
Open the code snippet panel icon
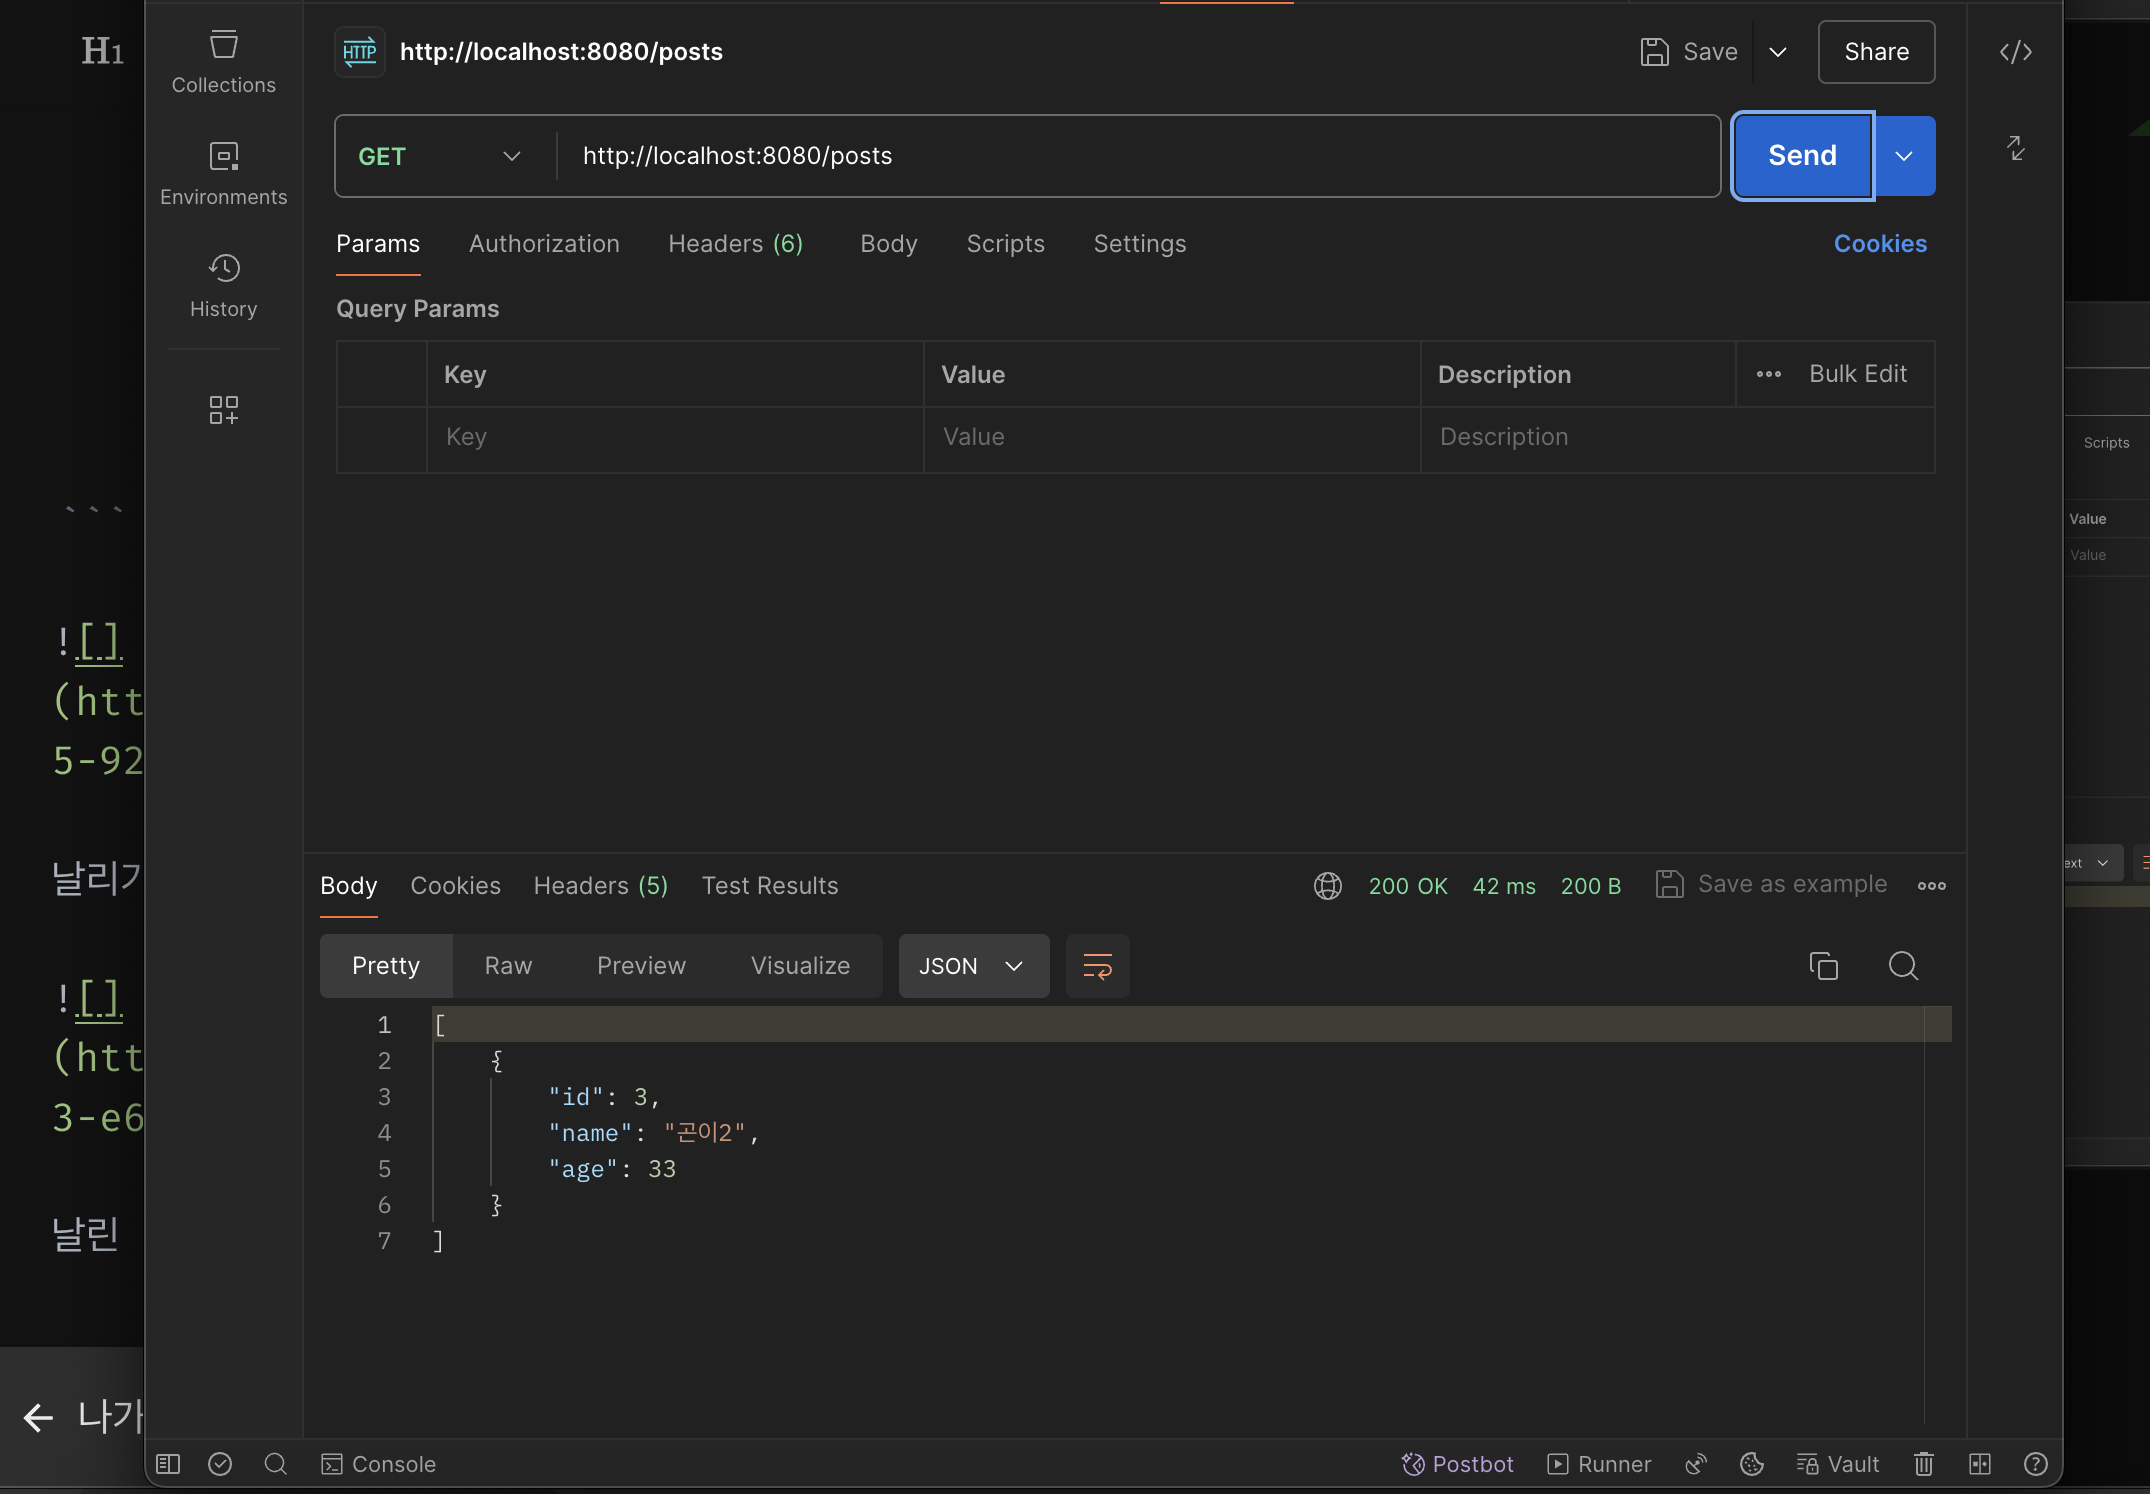(2015, 52)
